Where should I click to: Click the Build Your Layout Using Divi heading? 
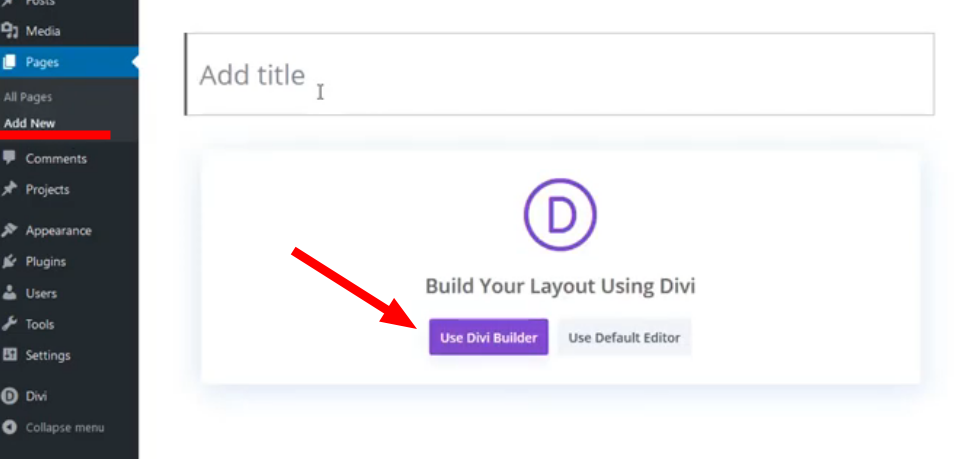click(x=559, y=287)
